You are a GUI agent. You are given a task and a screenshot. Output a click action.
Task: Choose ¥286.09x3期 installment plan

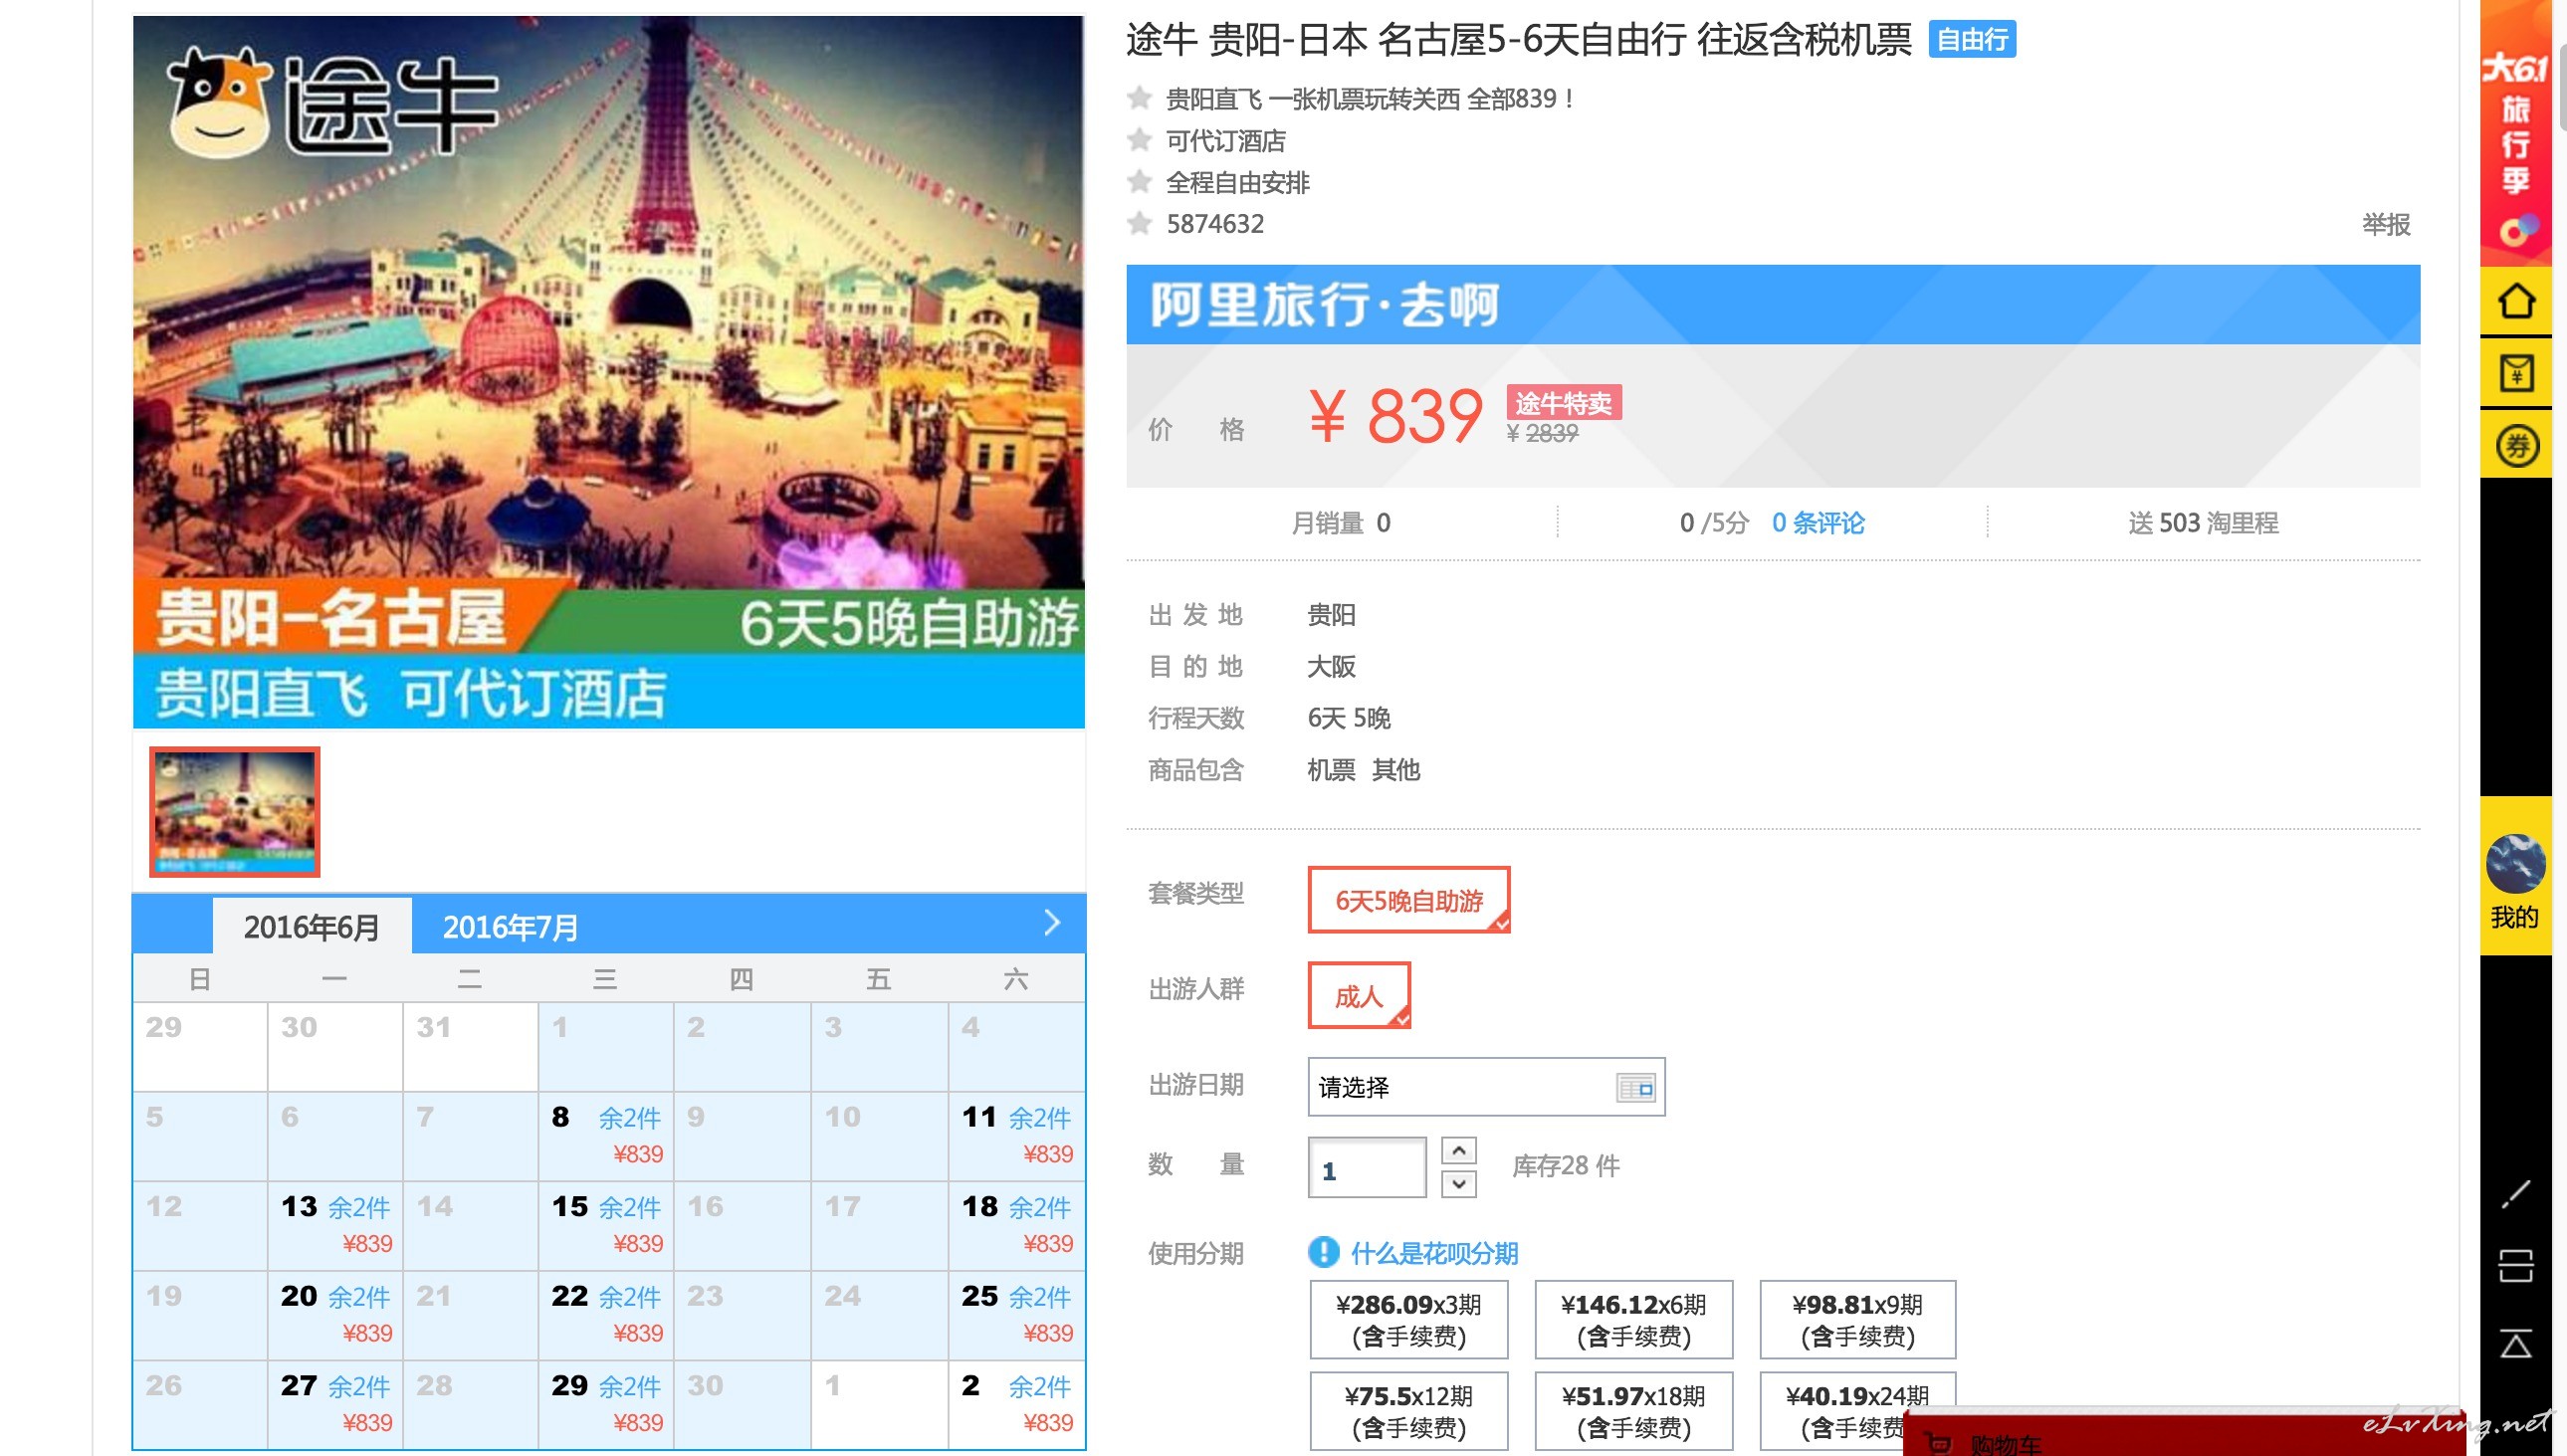coord(1409,1320)
